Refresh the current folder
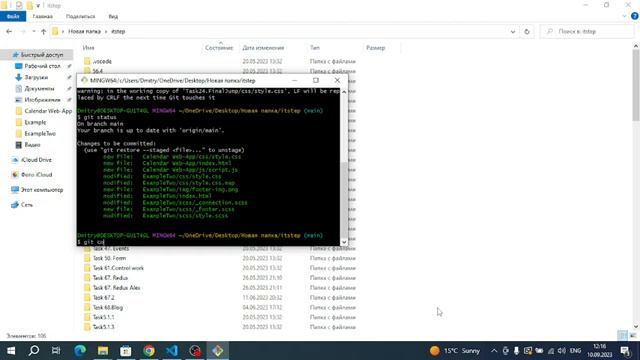 [527, 31]
